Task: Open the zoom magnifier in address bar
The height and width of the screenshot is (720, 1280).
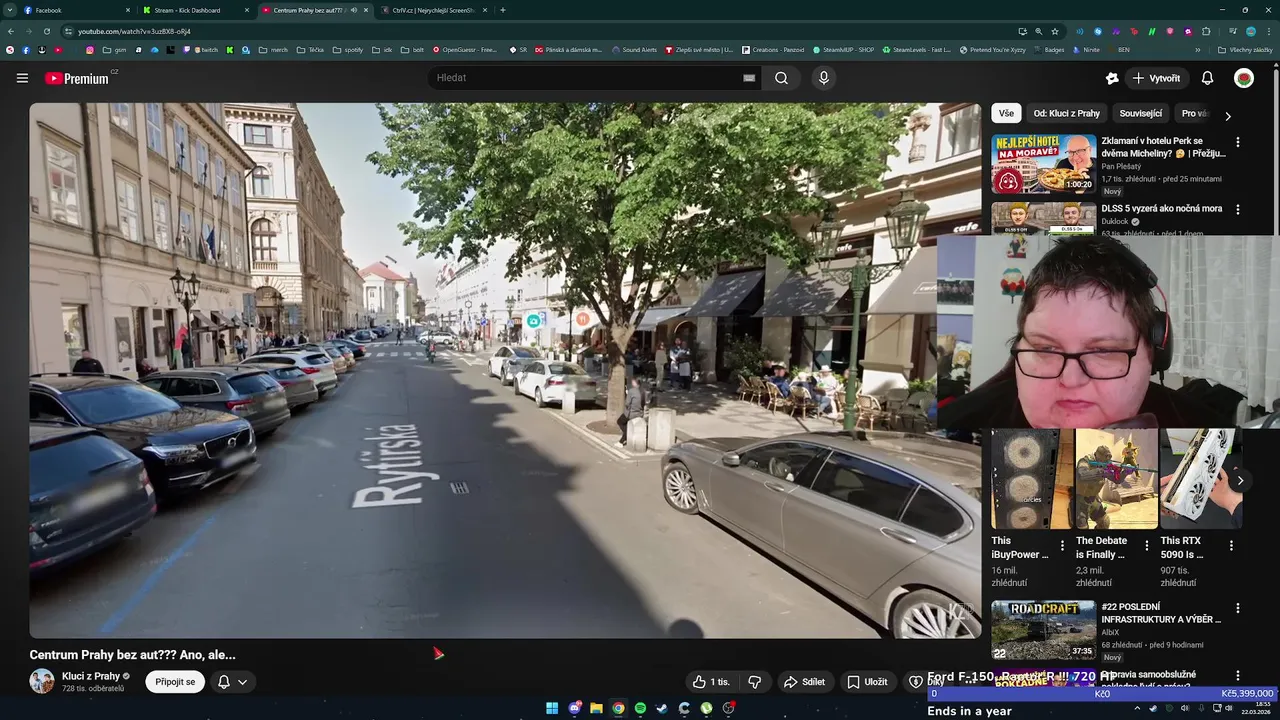Action: click(x=1038, y=31)
